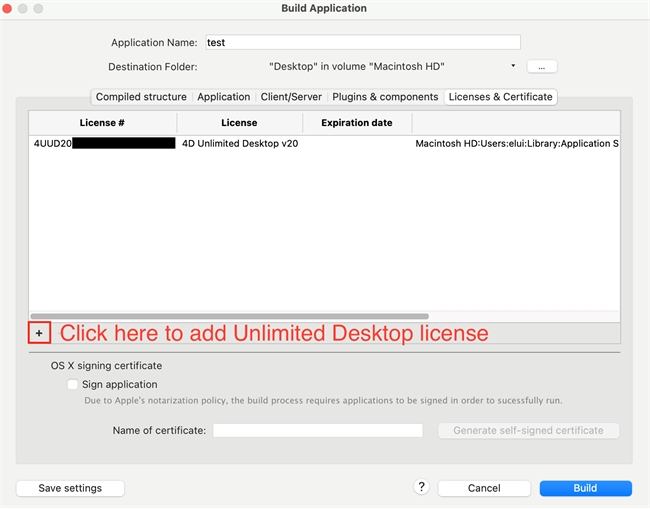
Task: Open the help question mark button
Action: (x=421, y=487)
